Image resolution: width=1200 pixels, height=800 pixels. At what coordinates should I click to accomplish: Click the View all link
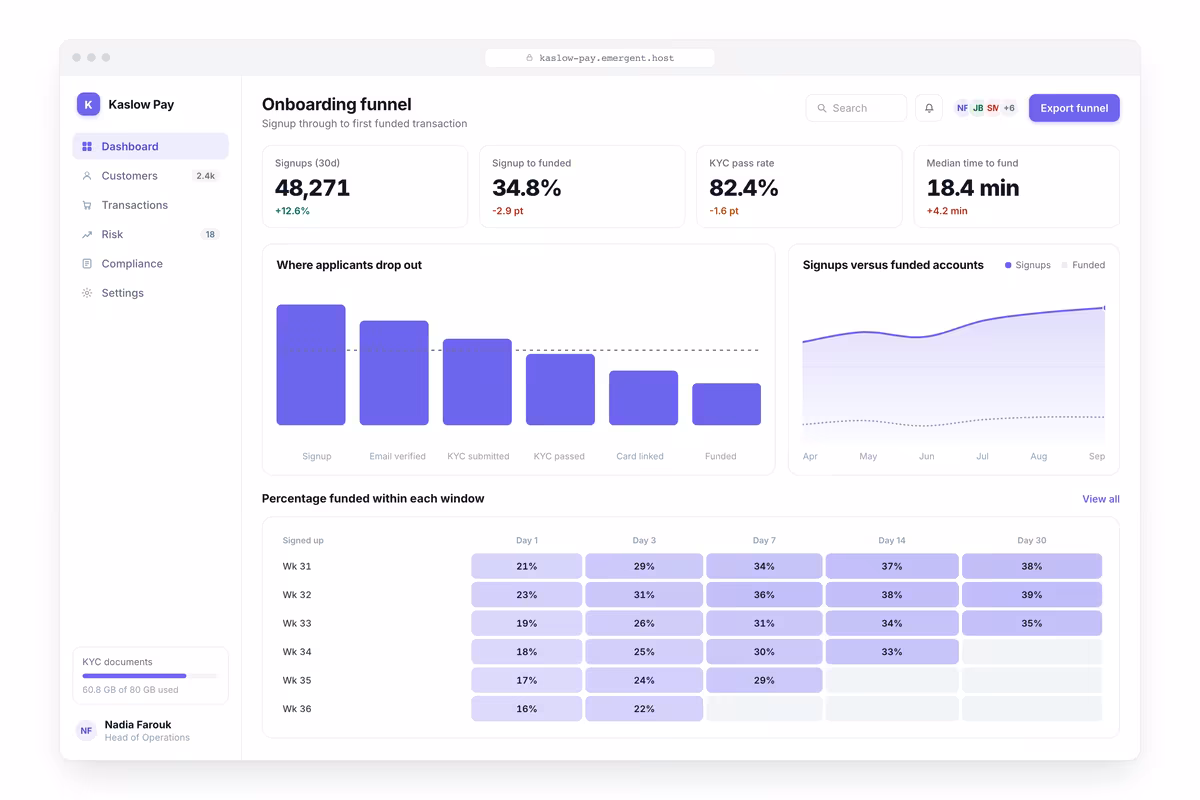(x=1101, y=499)
